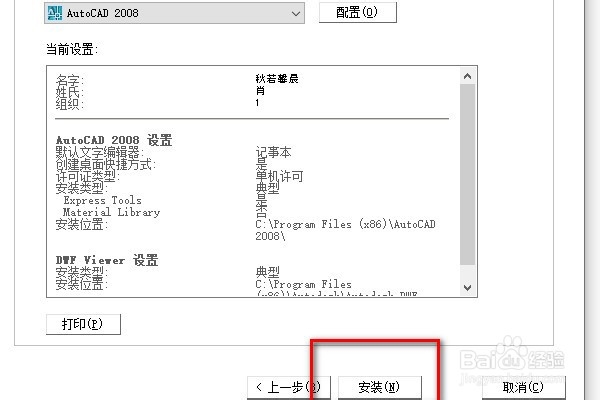
Task: Click the 当前设置 label above the list
Action: [72, 49]
